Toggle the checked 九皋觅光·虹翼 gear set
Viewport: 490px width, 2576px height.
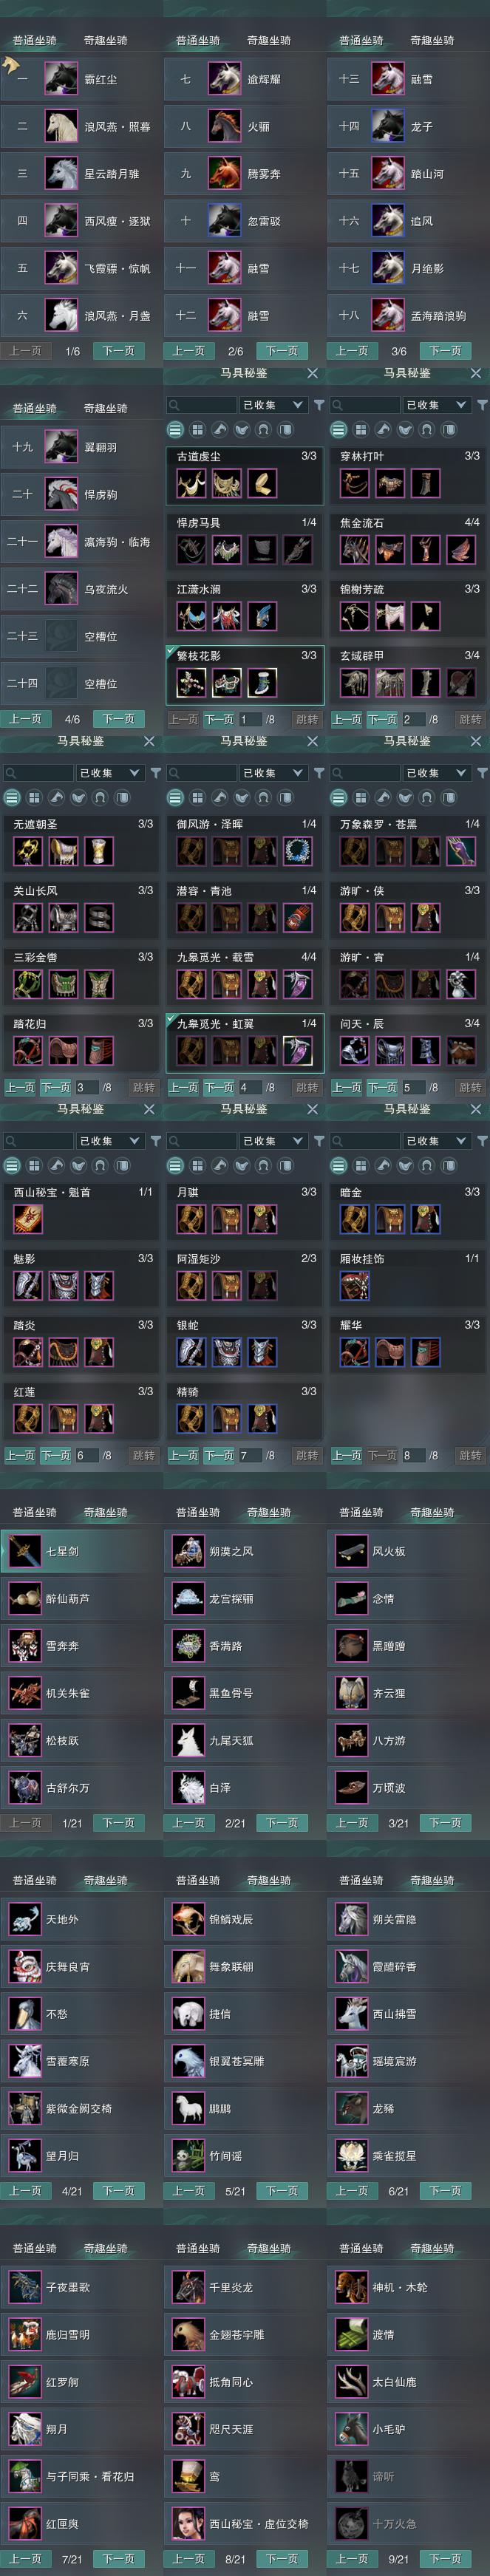pyautogui.click(x=245, y=1043)
